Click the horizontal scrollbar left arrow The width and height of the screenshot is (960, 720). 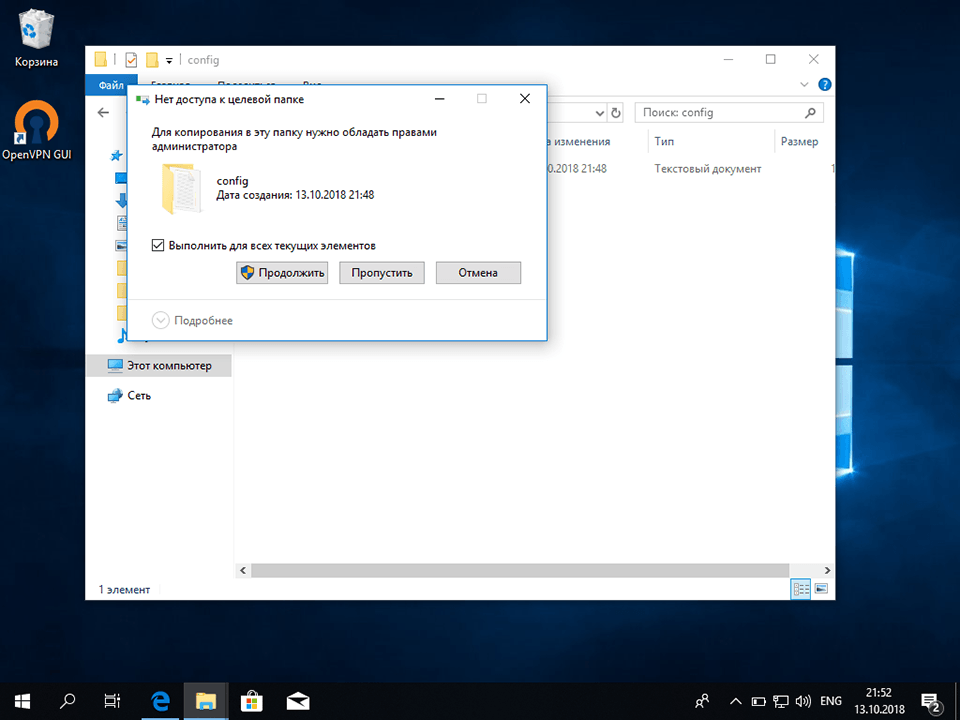(243, 570)
